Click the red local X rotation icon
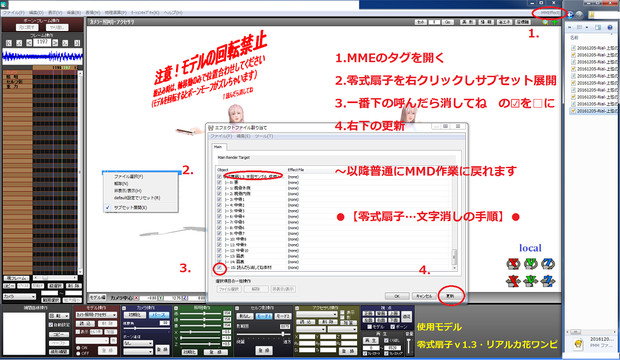Screen dimensions: 620x361 click(x=513, y=263)
